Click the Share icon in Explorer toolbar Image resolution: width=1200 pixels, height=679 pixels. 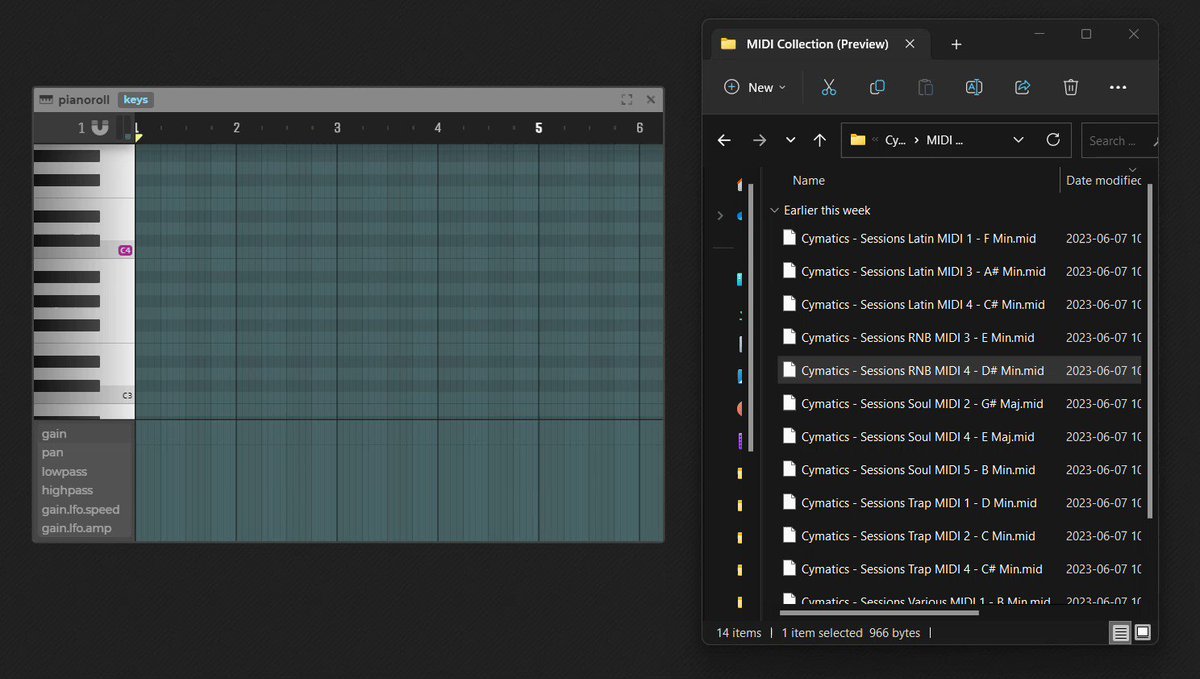[1022, 87]
